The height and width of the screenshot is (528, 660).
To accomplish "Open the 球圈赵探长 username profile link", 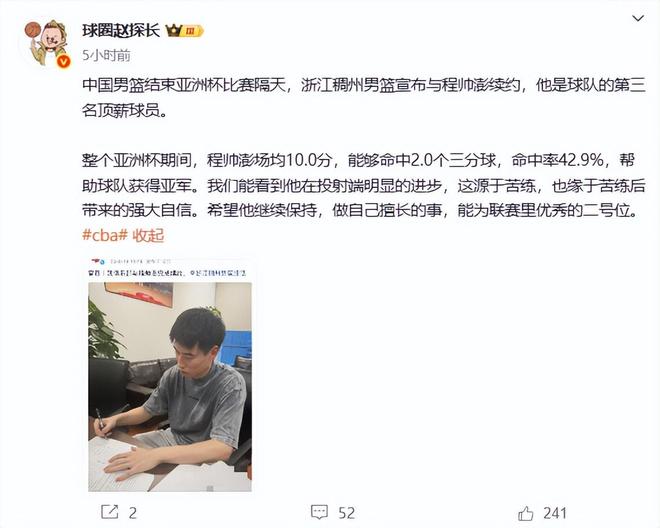I will click(121, 30).
